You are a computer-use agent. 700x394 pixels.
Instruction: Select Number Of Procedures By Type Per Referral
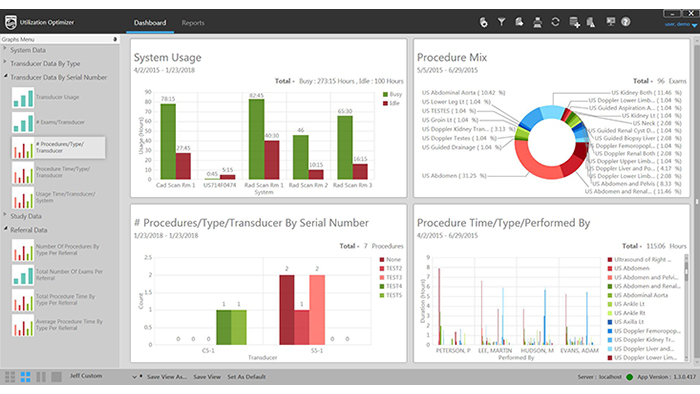pyautogui.click(x=57, y=250)
